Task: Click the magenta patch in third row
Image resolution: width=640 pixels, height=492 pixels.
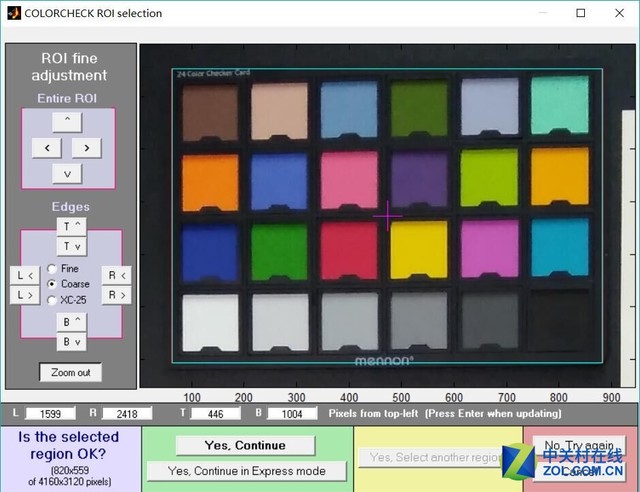Action: tap(490, 249)
